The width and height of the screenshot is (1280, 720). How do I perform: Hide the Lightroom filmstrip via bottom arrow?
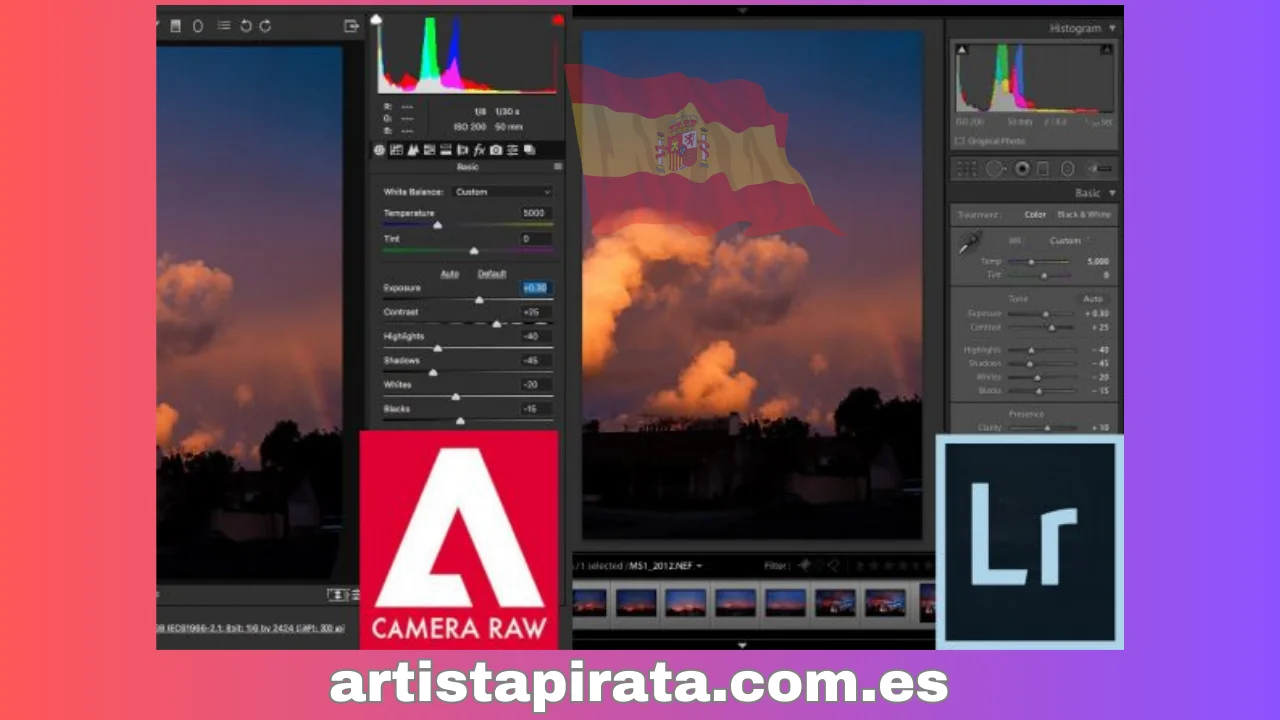pyautogui.click(x=741, y=645)
